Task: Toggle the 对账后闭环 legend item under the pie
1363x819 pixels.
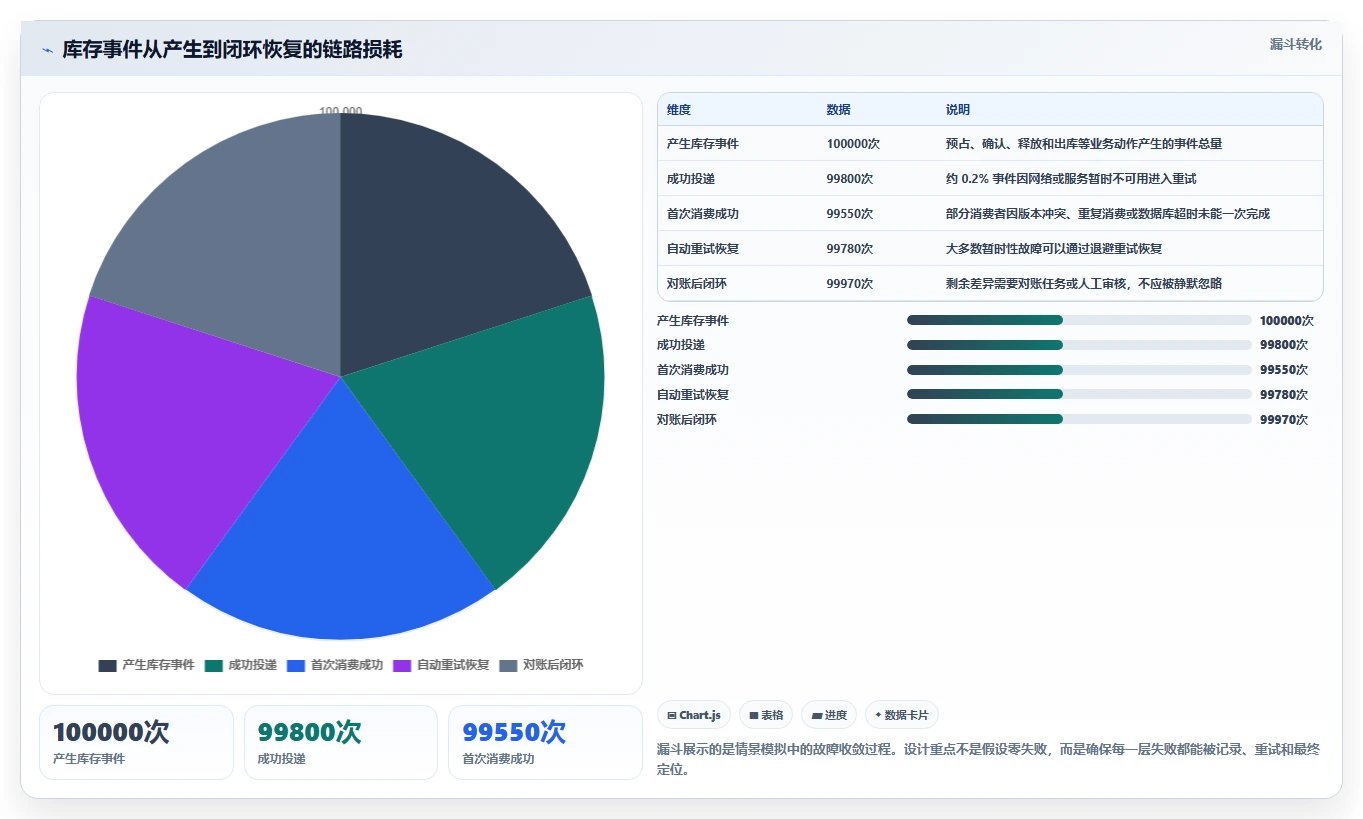Action: tap(541, 665)
